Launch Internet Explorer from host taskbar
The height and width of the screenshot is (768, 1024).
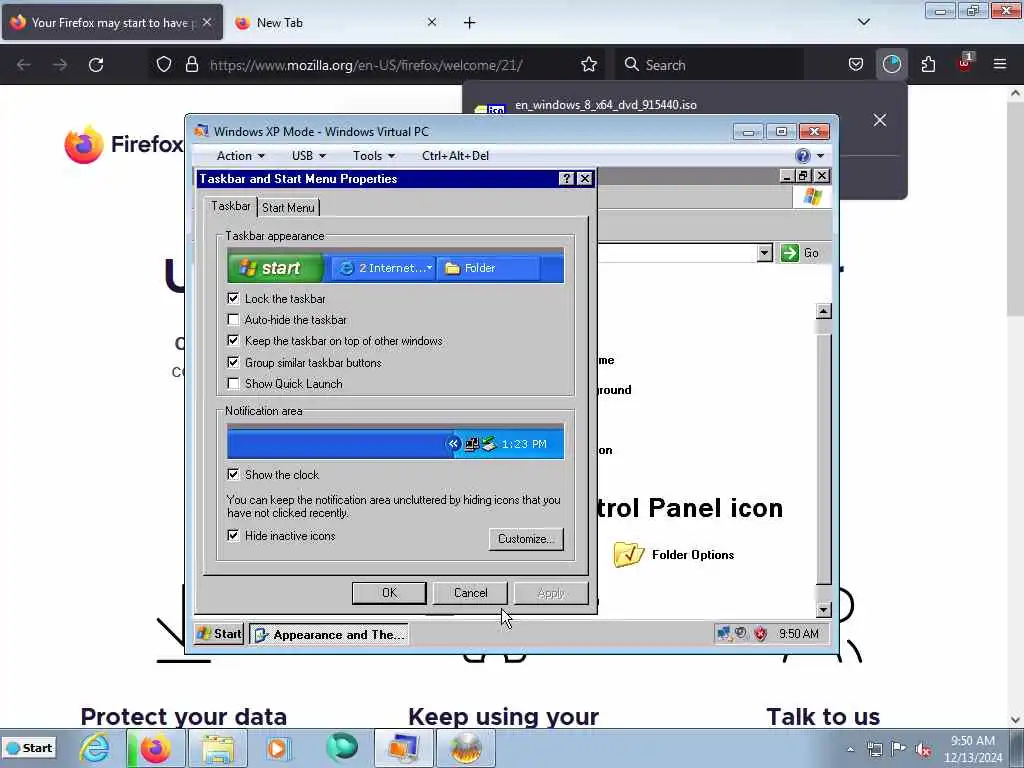[x=94, y=748]
